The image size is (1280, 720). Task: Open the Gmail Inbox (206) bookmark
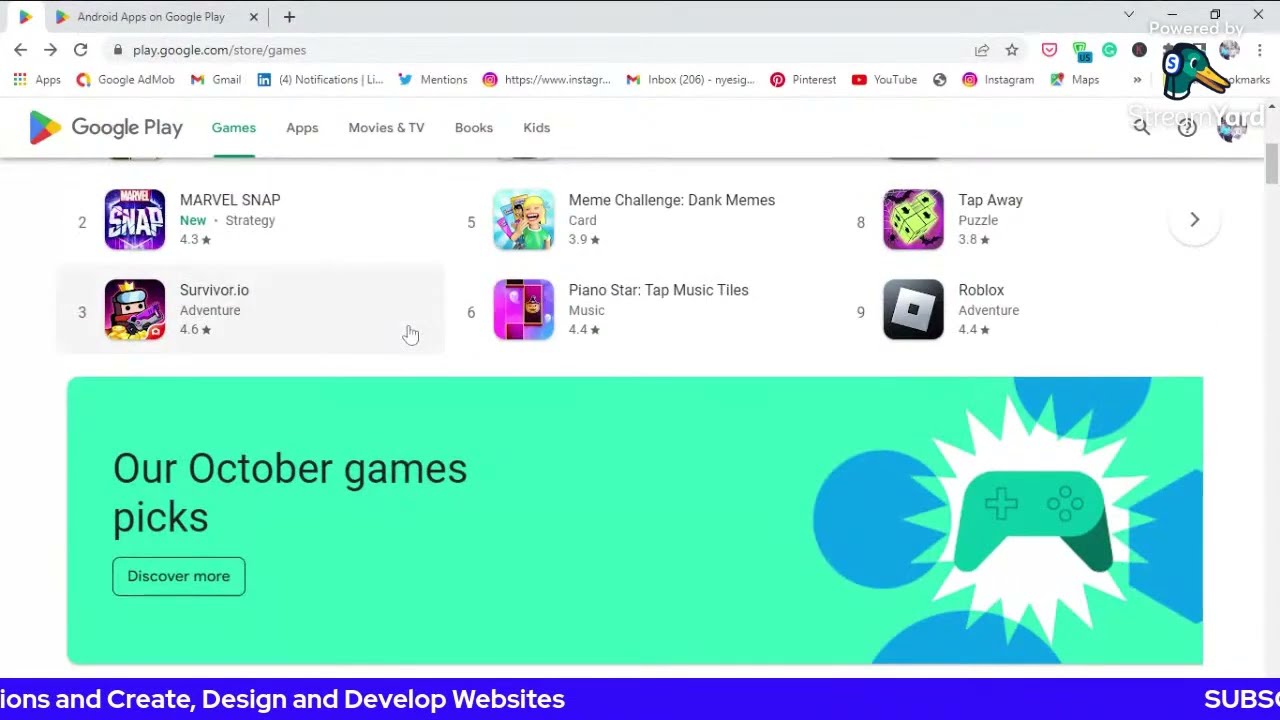[690, 80]
